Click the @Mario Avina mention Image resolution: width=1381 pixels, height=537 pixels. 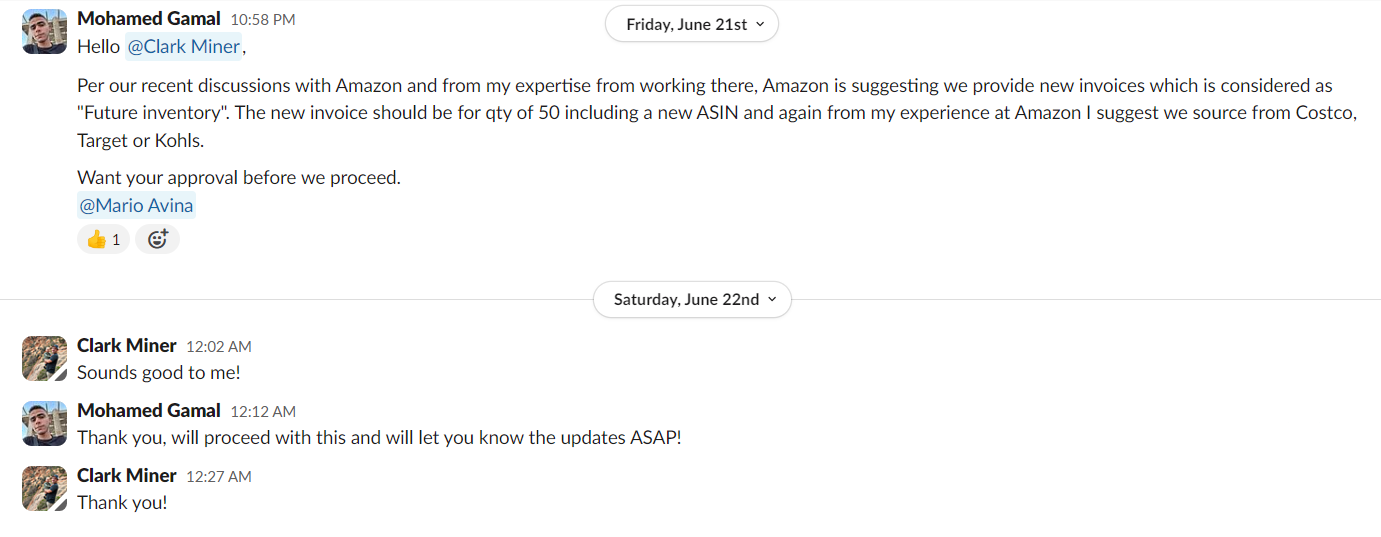pos(137,206)
